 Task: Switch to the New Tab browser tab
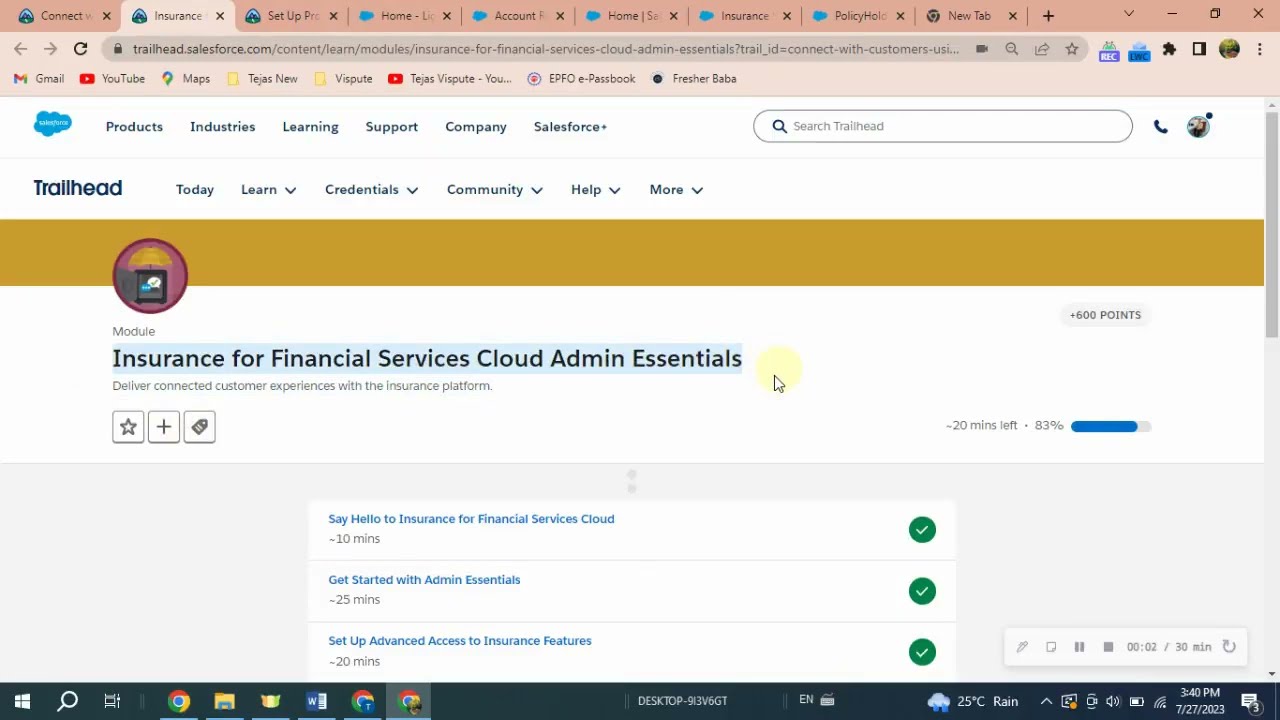972,16
